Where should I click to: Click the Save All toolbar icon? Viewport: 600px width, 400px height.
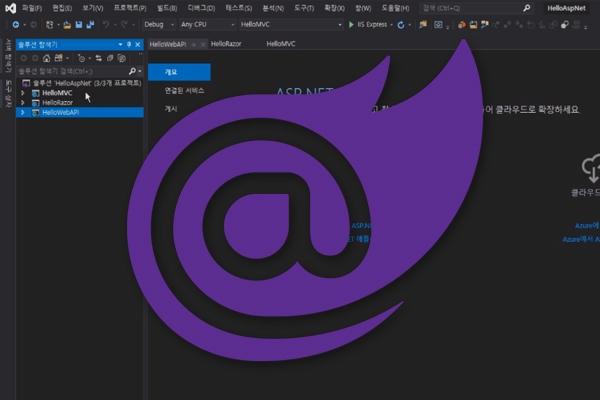pyautogui.click(x=90, y=24)
